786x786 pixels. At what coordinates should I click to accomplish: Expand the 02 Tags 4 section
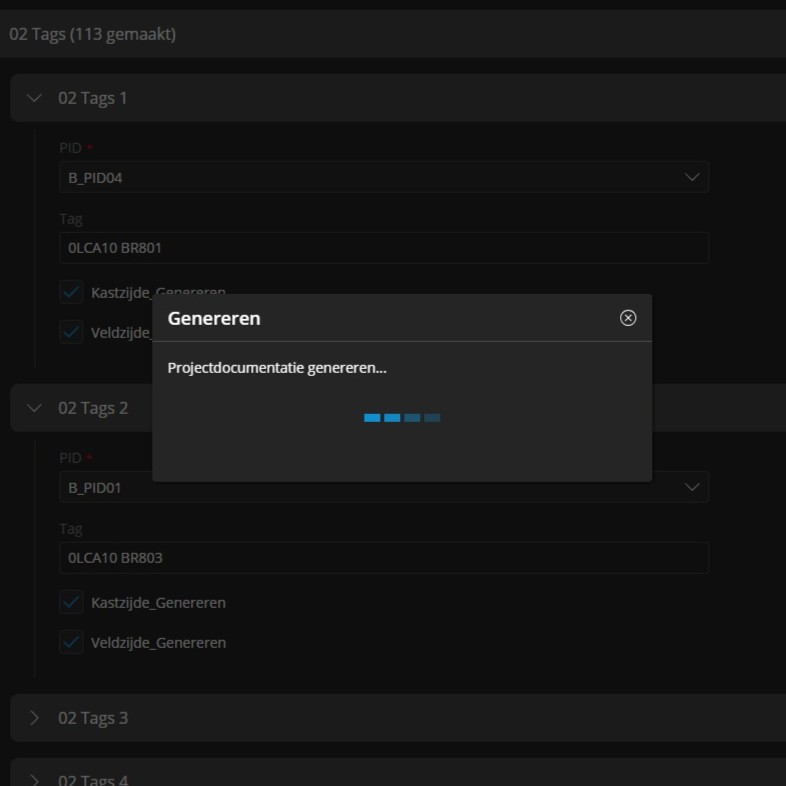point(34,779)
